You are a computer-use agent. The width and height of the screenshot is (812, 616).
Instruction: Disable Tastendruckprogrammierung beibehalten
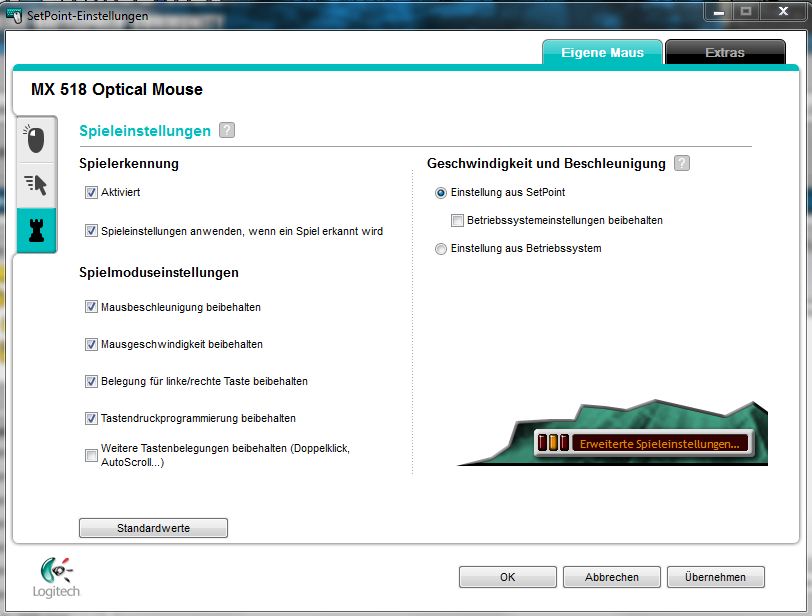91,418
